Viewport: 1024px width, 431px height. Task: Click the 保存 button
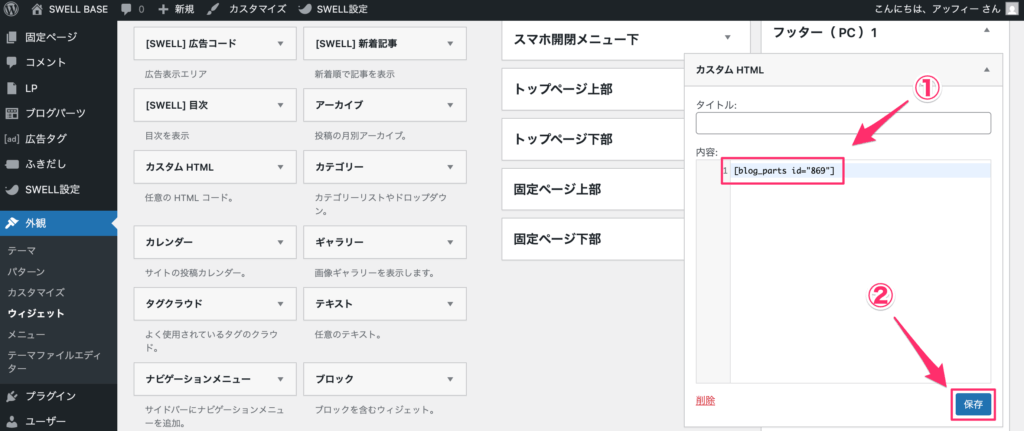[972, 405]
